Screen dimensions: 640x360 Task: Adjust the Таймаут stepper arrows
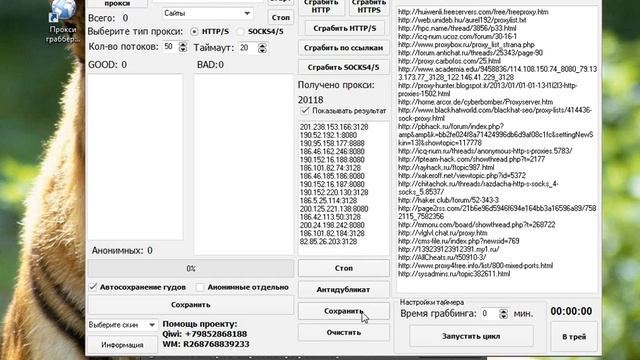262,48
